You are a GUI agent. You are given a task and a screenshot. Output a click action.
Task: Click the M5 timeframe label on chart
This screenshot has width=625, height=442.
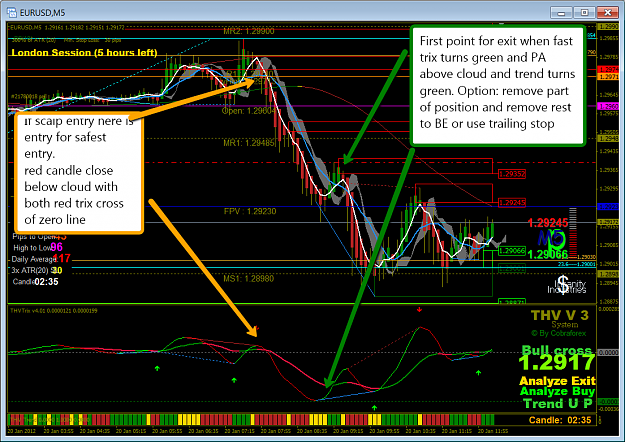(x=551, y=239)
